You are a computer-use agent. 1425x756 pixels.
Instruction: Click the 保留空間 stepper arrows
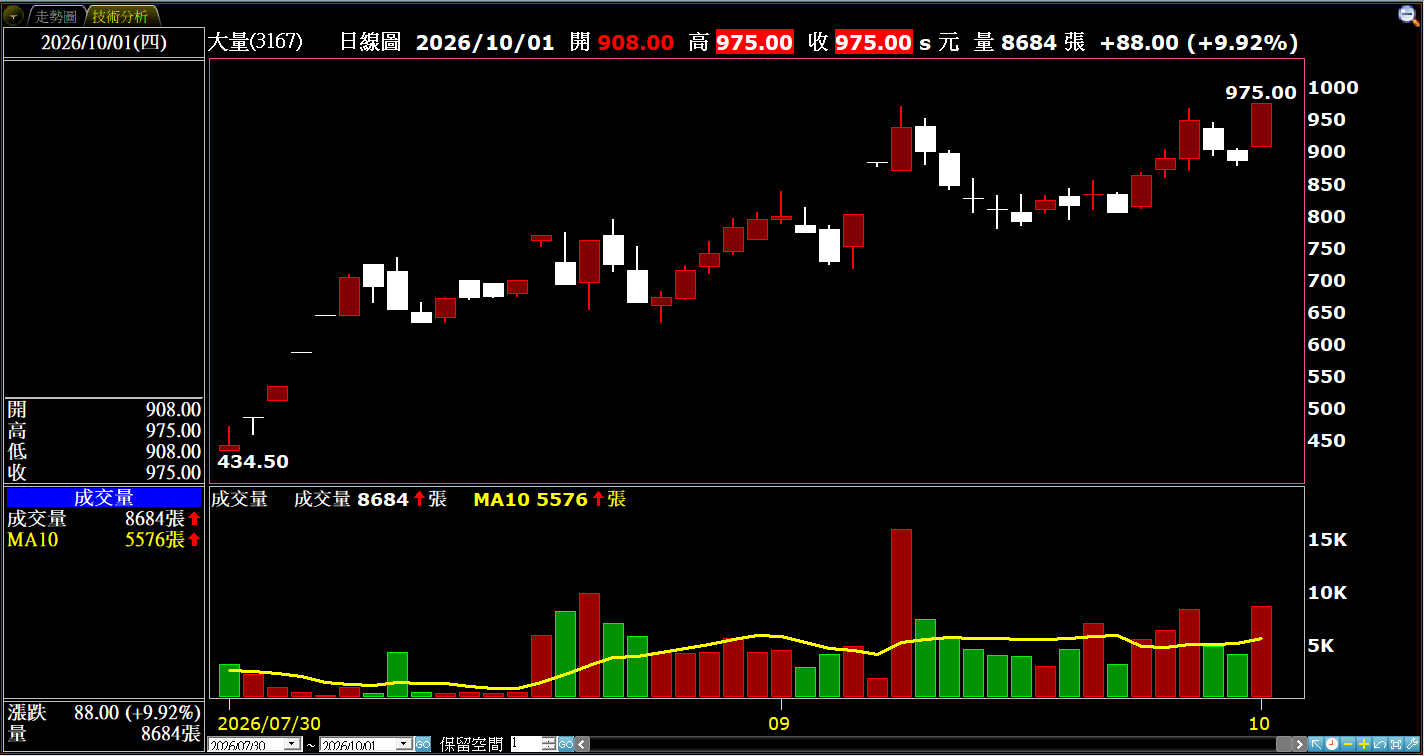click(549, 744)
